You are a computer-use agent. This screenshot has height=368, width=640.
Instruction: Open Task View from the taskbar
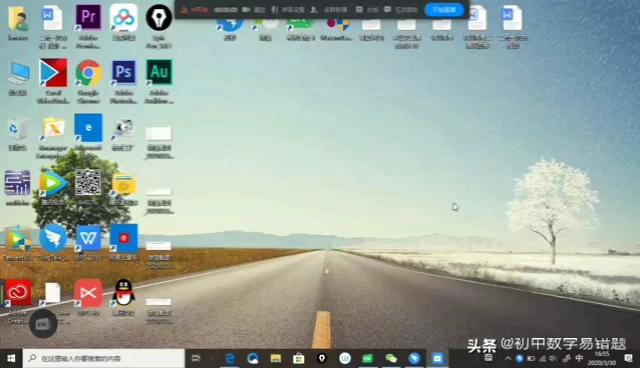click(x=196, y=359)
